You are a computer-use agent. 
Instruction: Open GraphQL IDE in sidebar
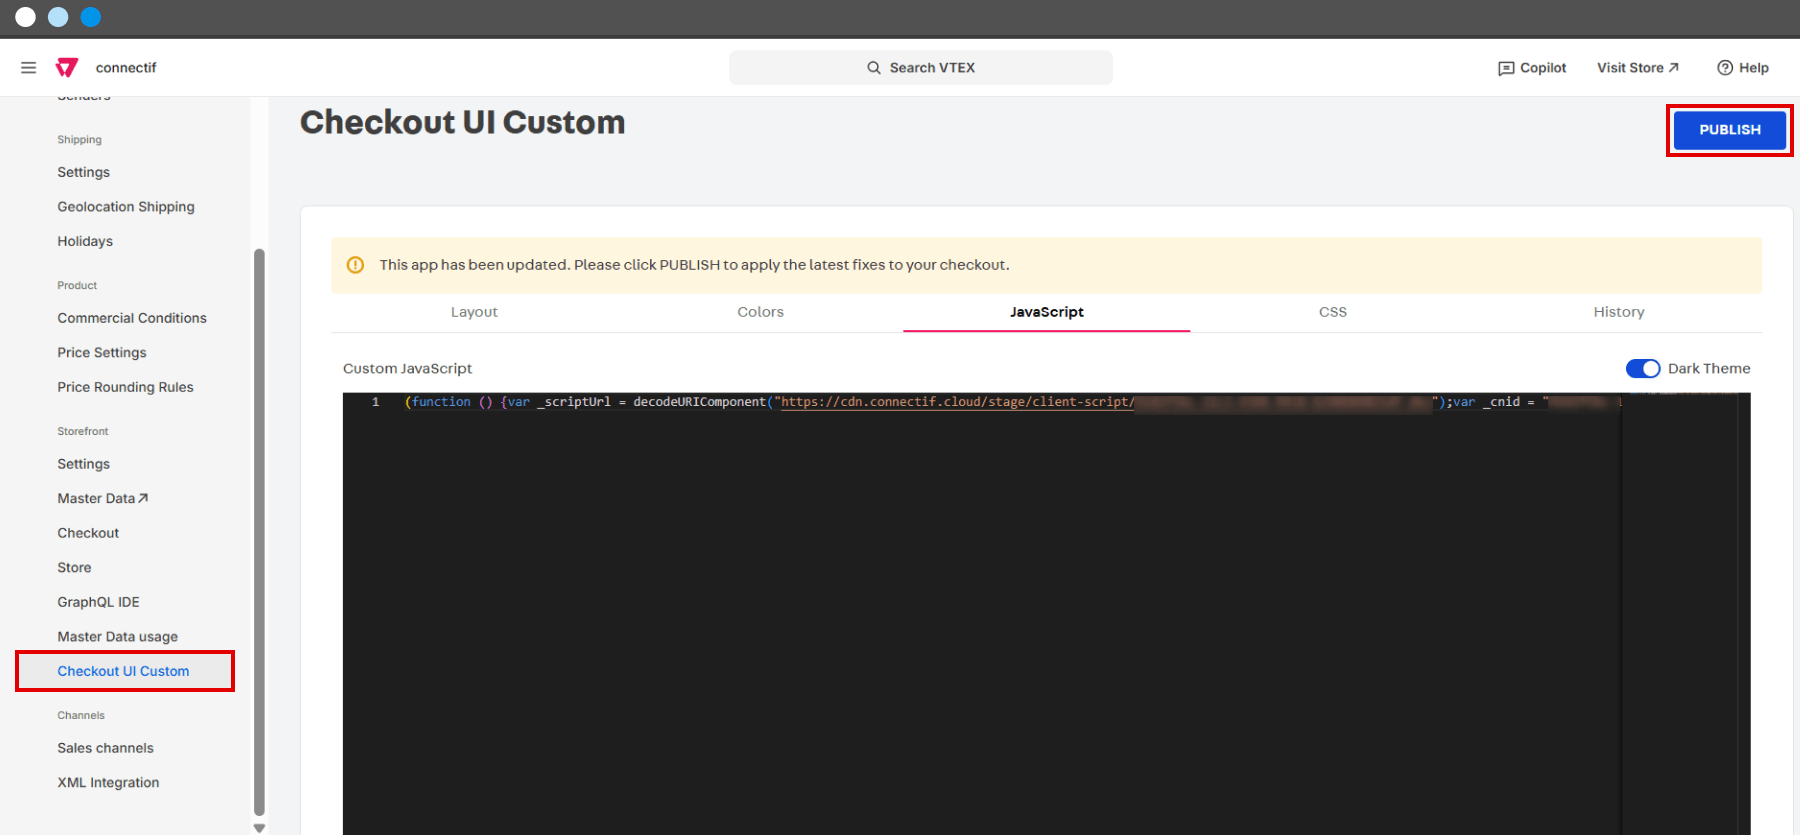point(99,602)
